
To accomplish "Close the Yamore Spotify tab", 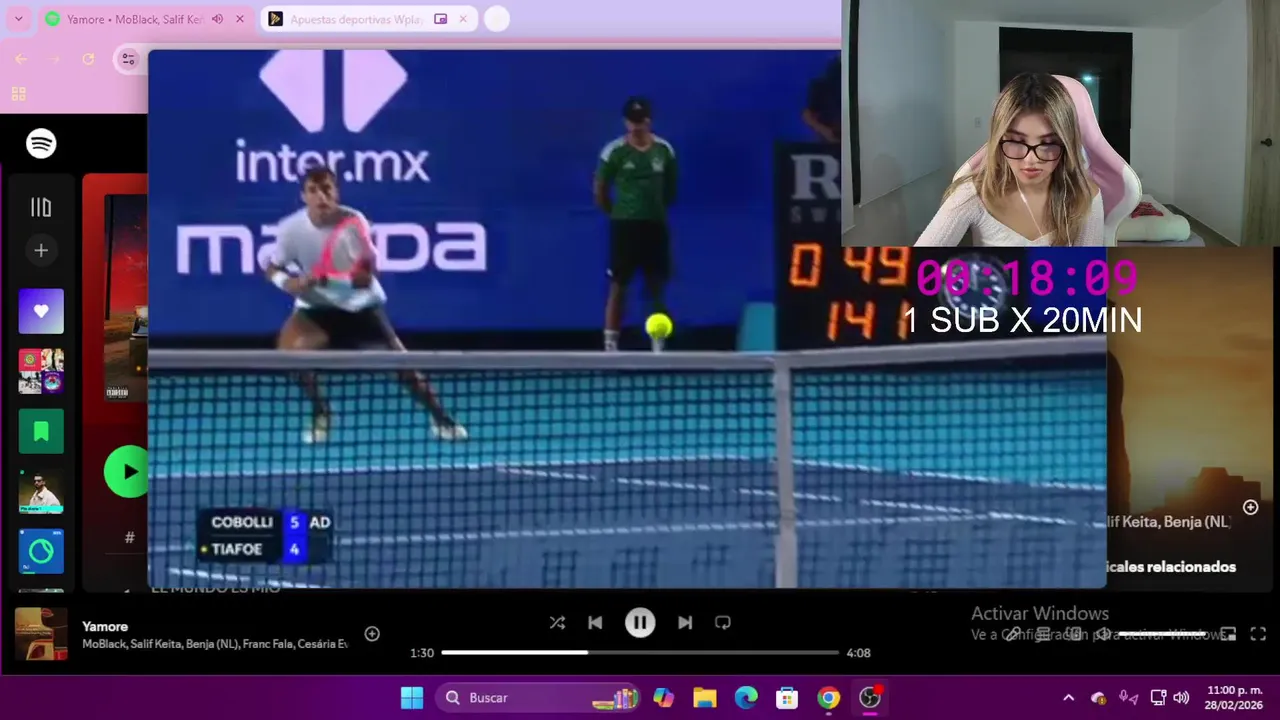I will [240, 19].
